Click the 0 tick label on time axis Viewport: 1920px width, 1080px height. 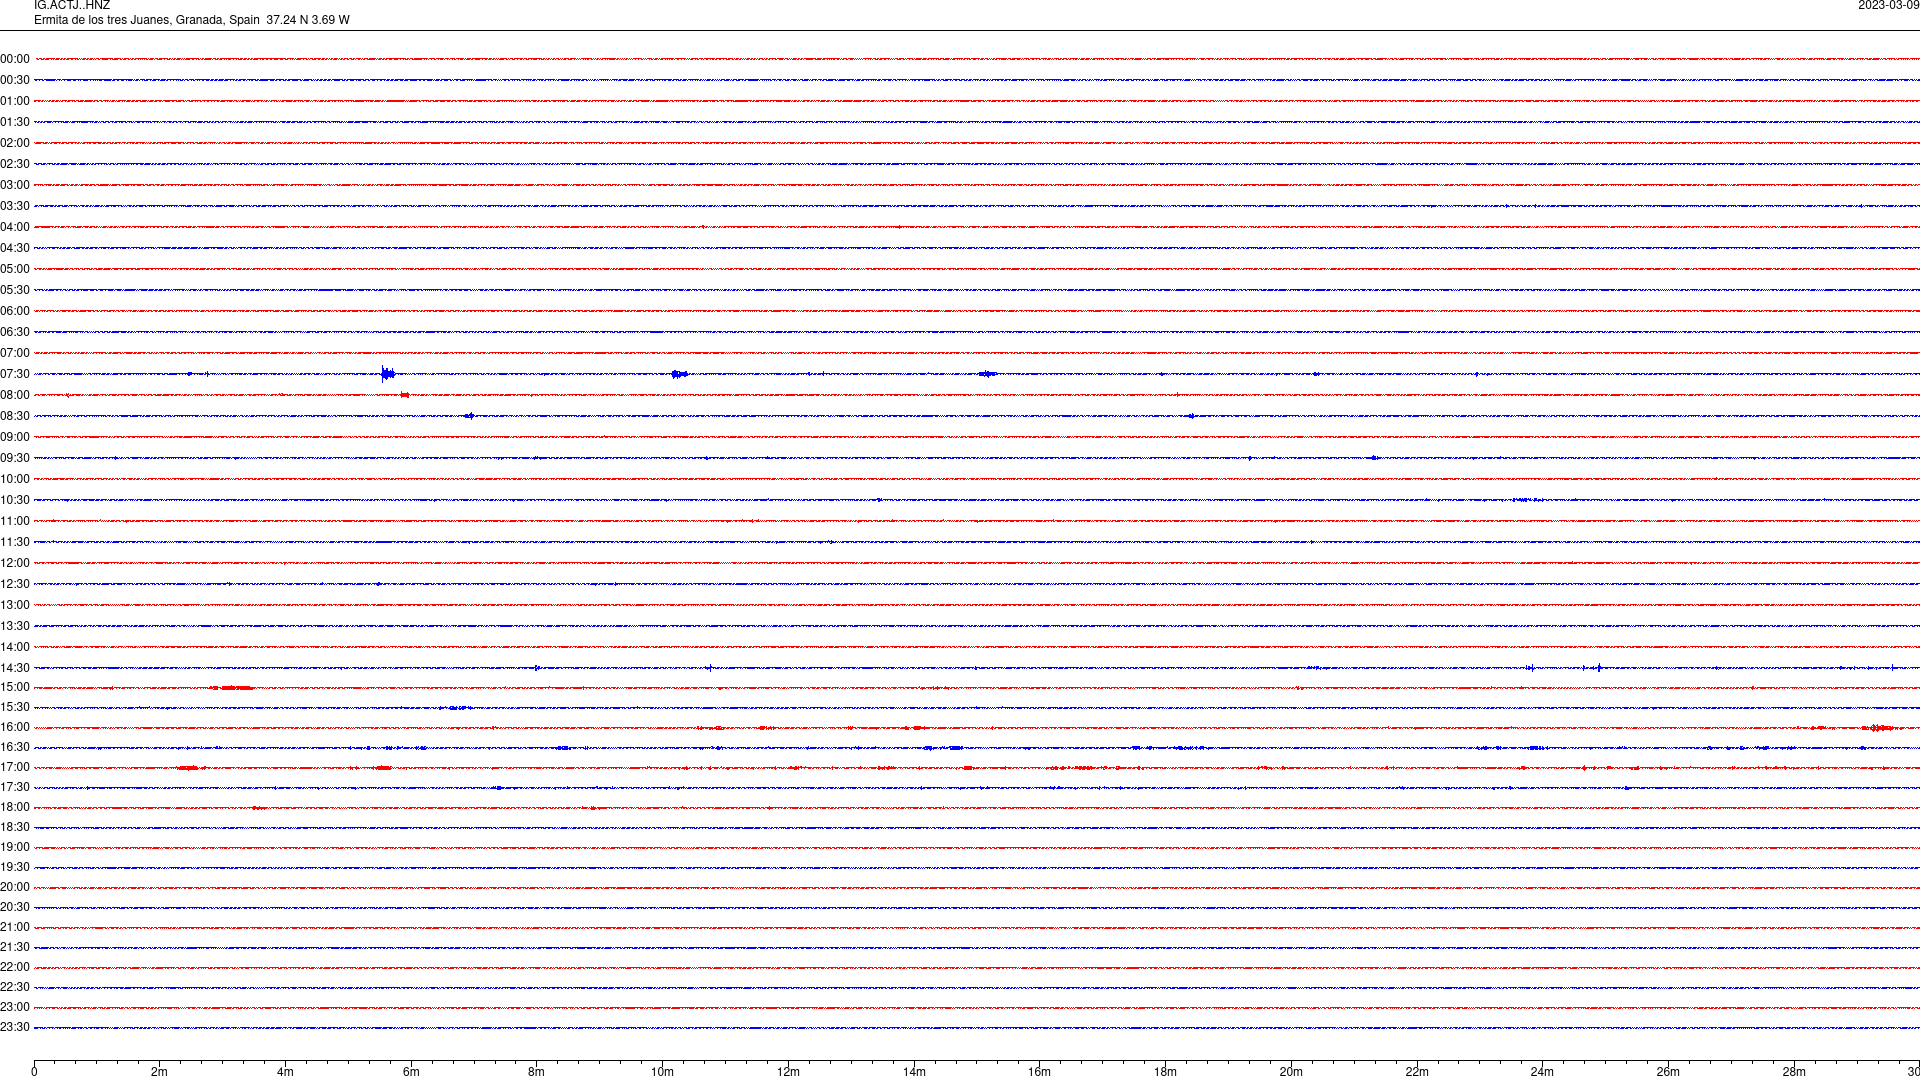tap(34, 1072)
